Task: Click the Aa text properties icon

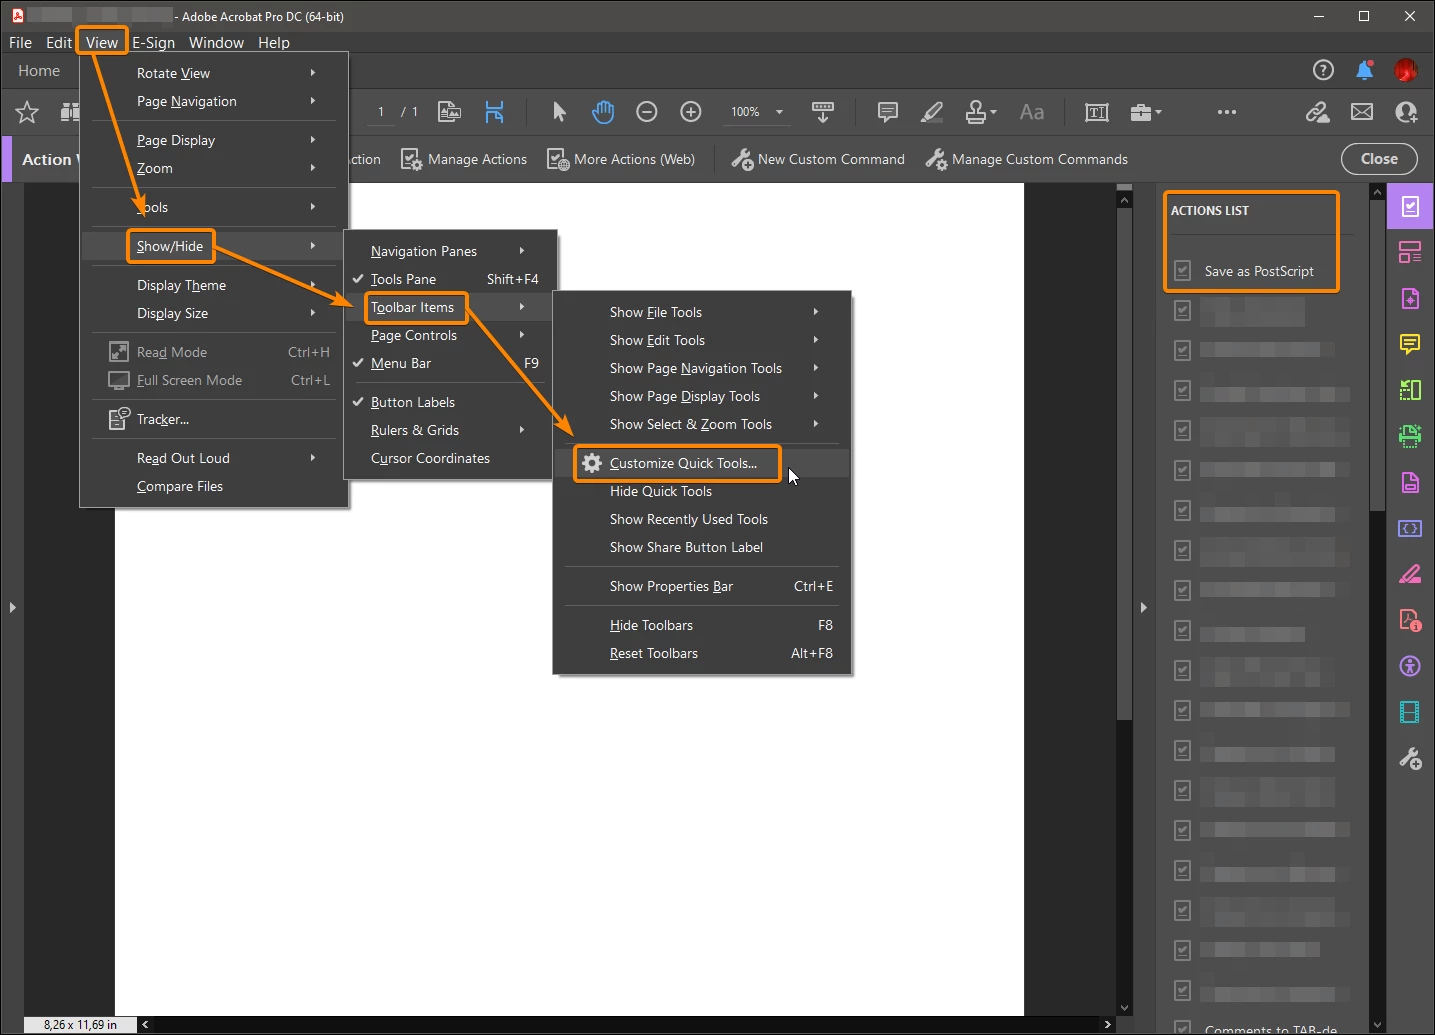Action: point(1032,112)
